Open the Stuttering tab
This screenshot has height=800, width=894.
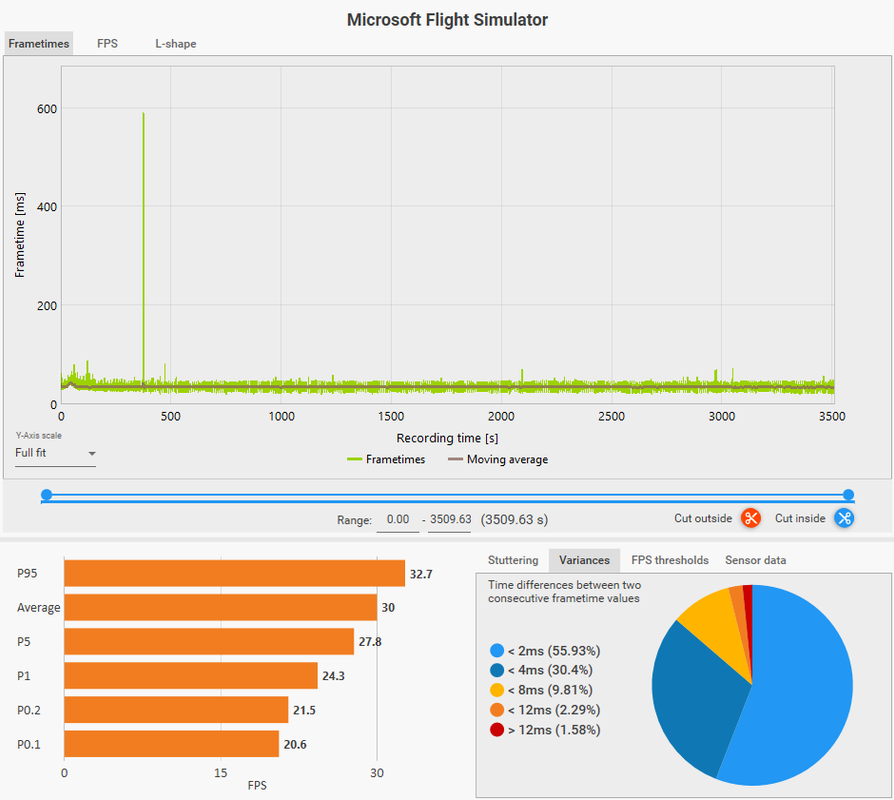point(513,560)
